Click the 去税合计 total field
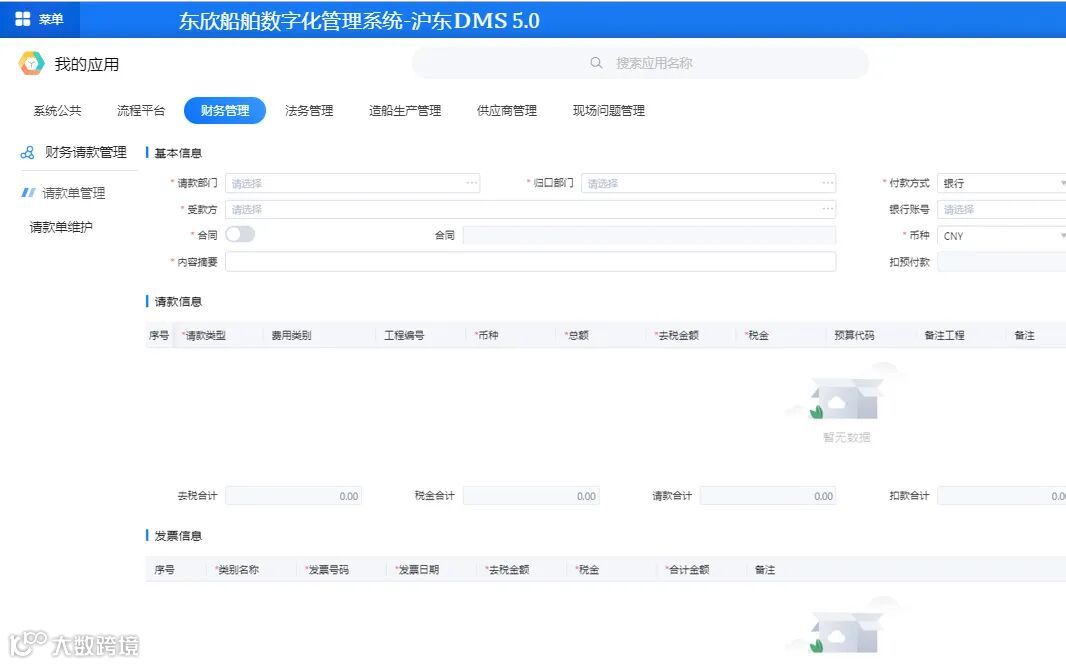The image size is (1066, 665). coord(293,496)
